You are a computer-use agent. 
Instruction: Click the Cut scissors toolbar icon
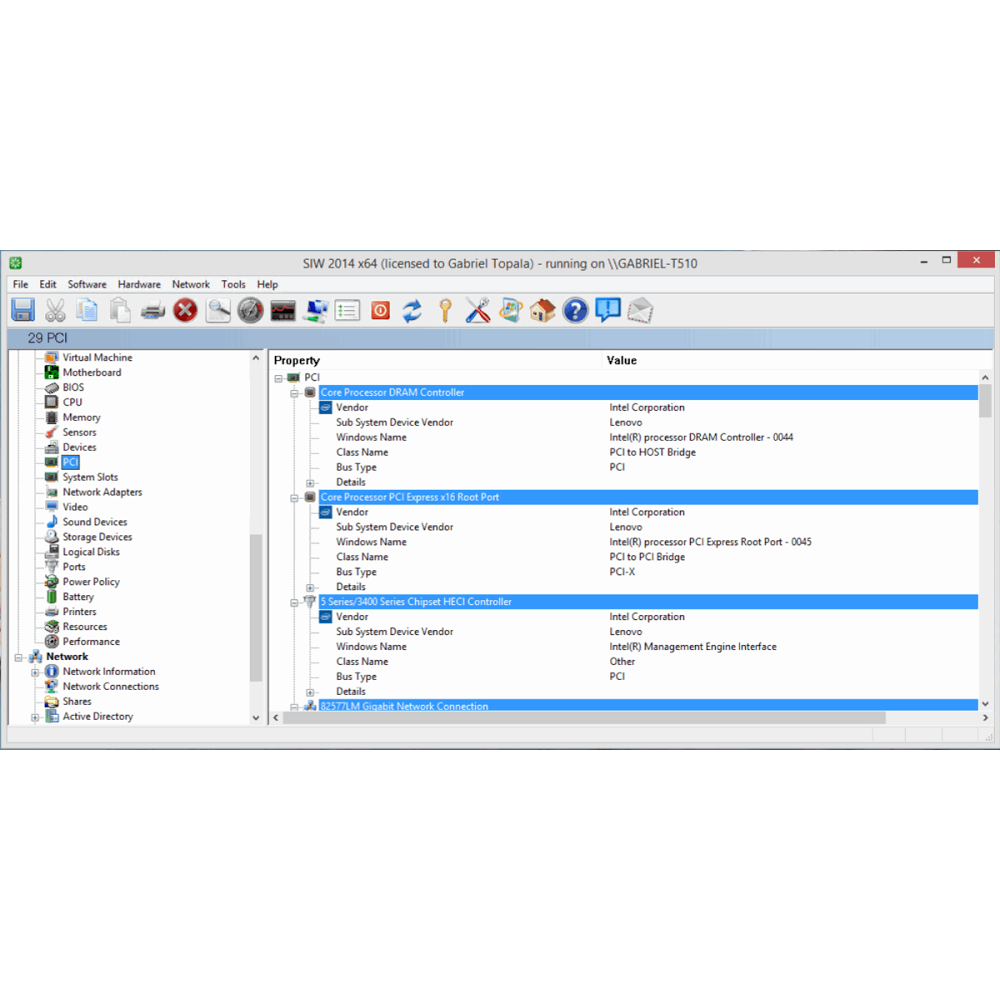click(55, 311)
